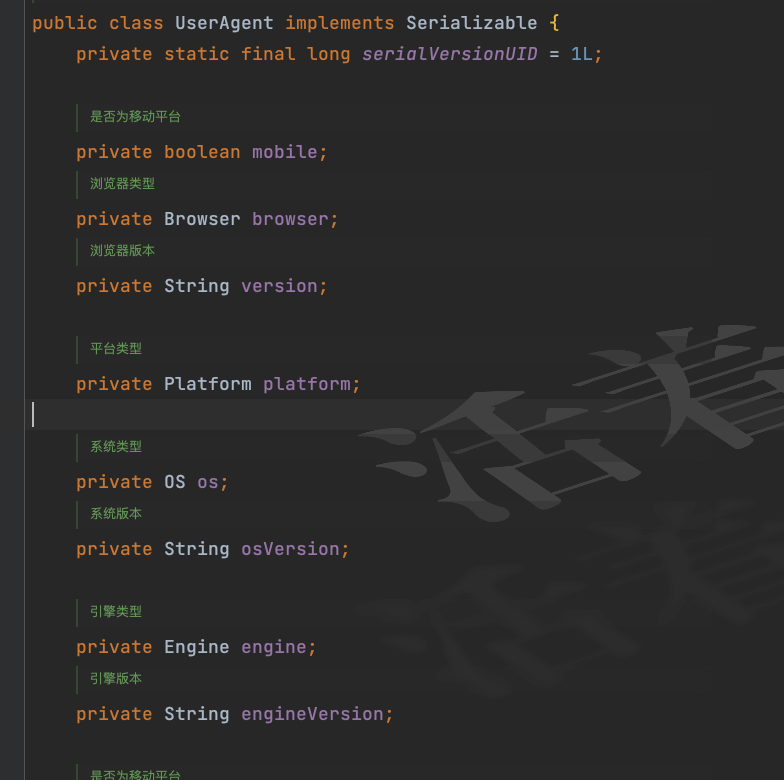This screenshot has height=780, width=784.
Task: Click the 浏览器类型 doc comment
Action: click(x=122, y=184)
